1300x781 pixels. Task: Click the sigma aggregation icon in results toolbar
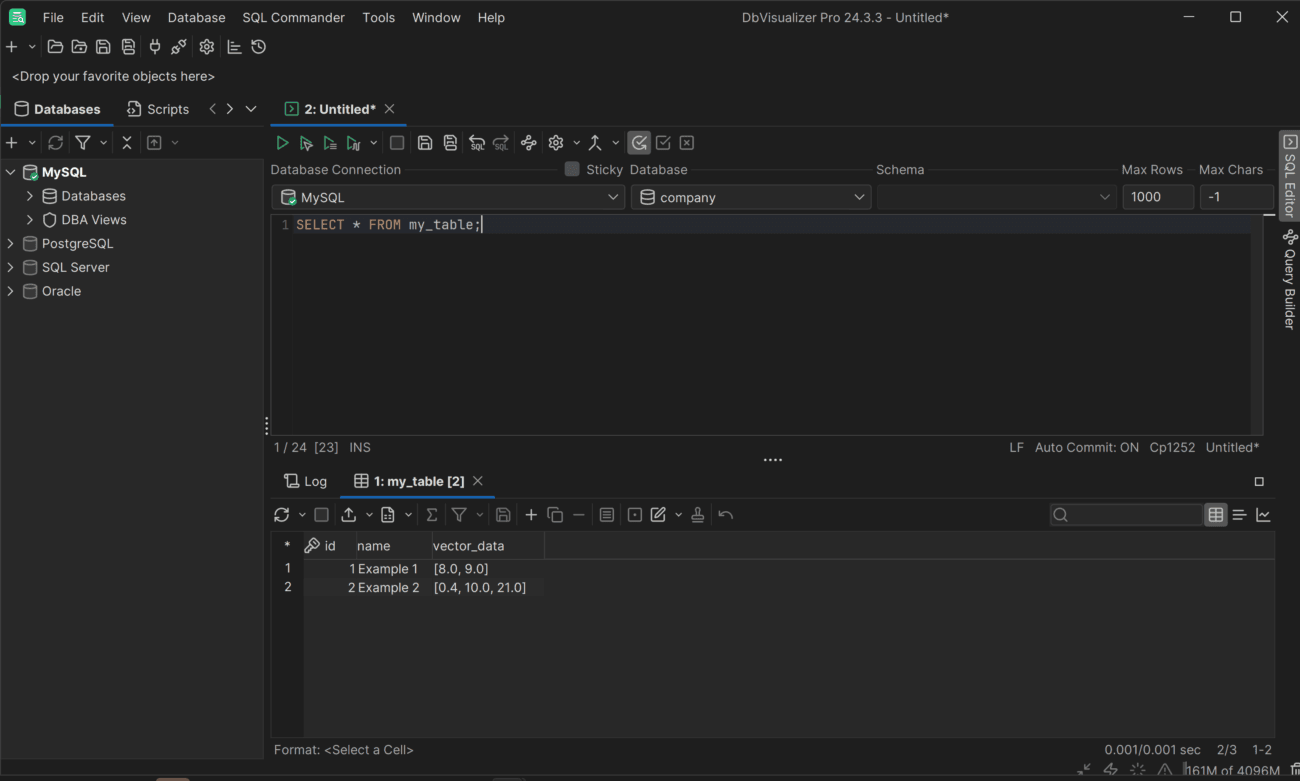(432, 515)
